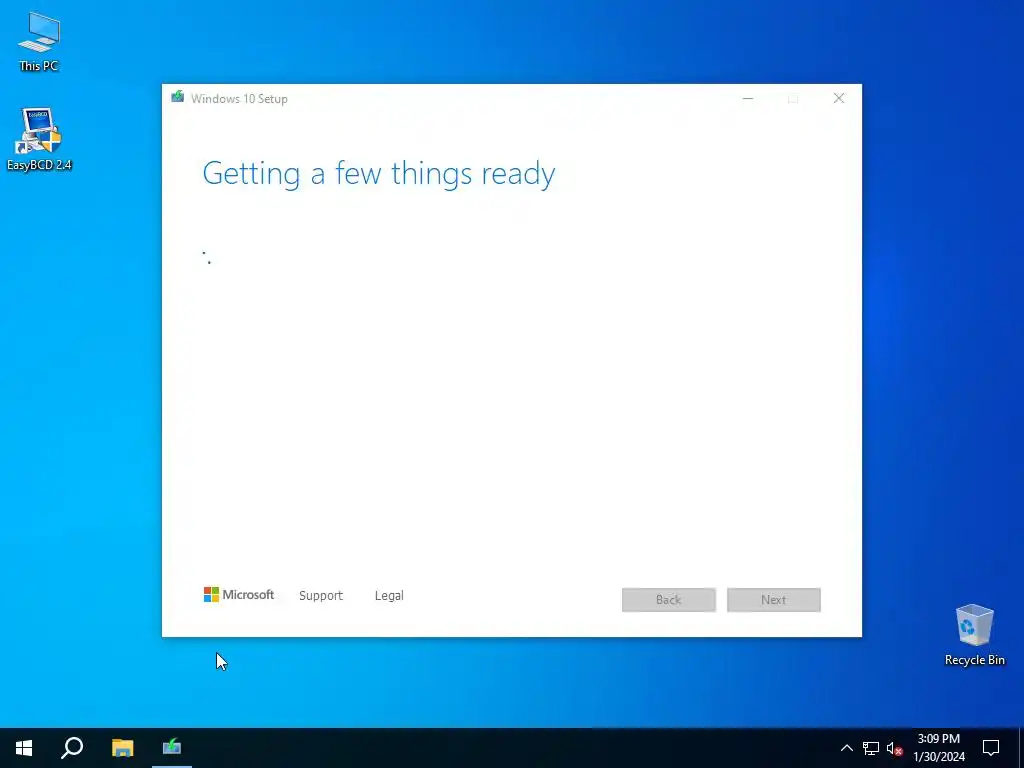Select the Recycle Bin desktop icon
Image resolution: width=1024 pixels, height=768 pixels.
(x=974, y=635)
